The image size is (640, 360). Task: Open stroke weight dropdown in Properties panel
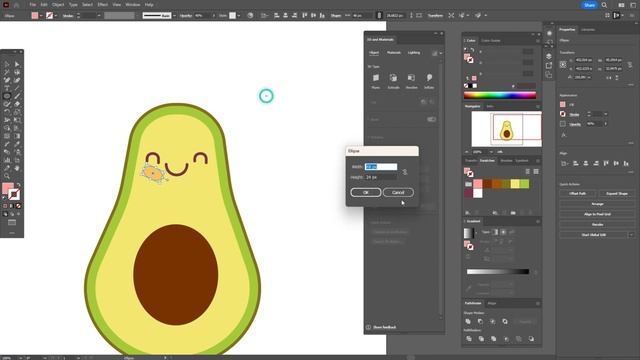coord(605,114)
